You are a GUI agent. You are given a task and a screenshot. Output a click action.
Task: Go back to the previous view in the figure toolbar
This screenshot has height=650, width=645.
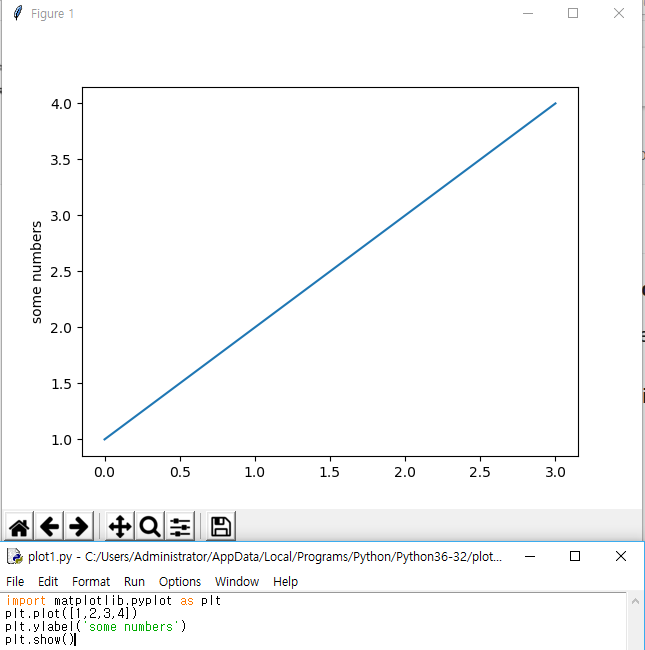tap(49, 527)
